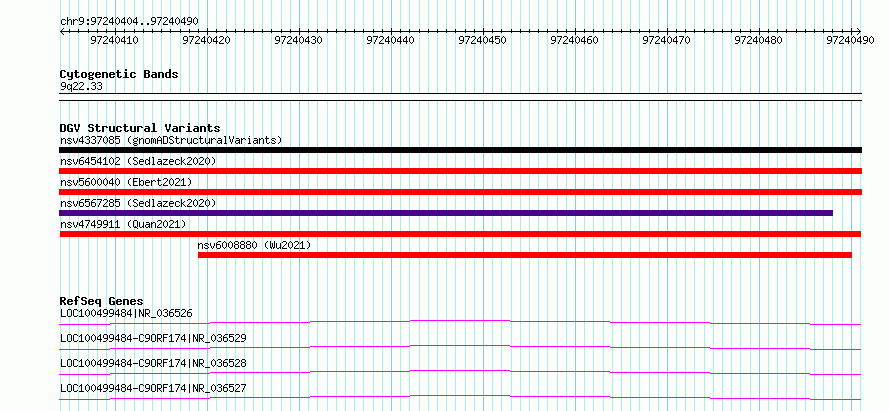The image size is (890, 411).
Task: Click the 97240470 ruler position label
Action: (x=666, y=40)
